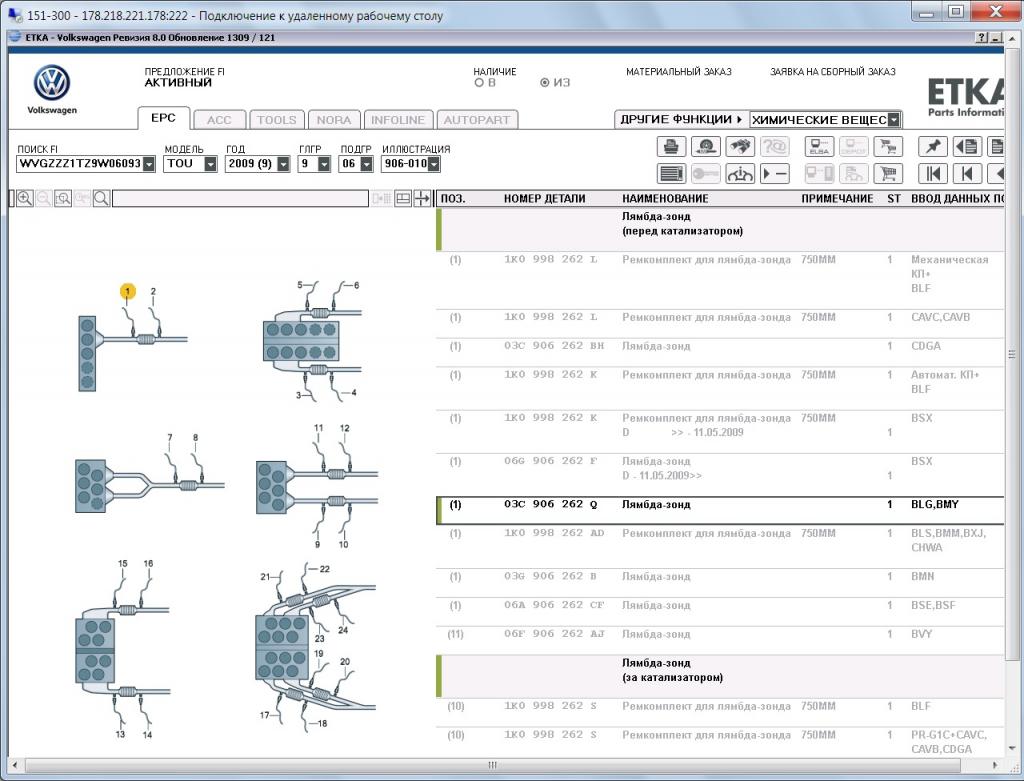This screenshot has height=781, width=1024.
Task: Jump to first with double-bar arrow icon
Action: [x=933, y=174]
